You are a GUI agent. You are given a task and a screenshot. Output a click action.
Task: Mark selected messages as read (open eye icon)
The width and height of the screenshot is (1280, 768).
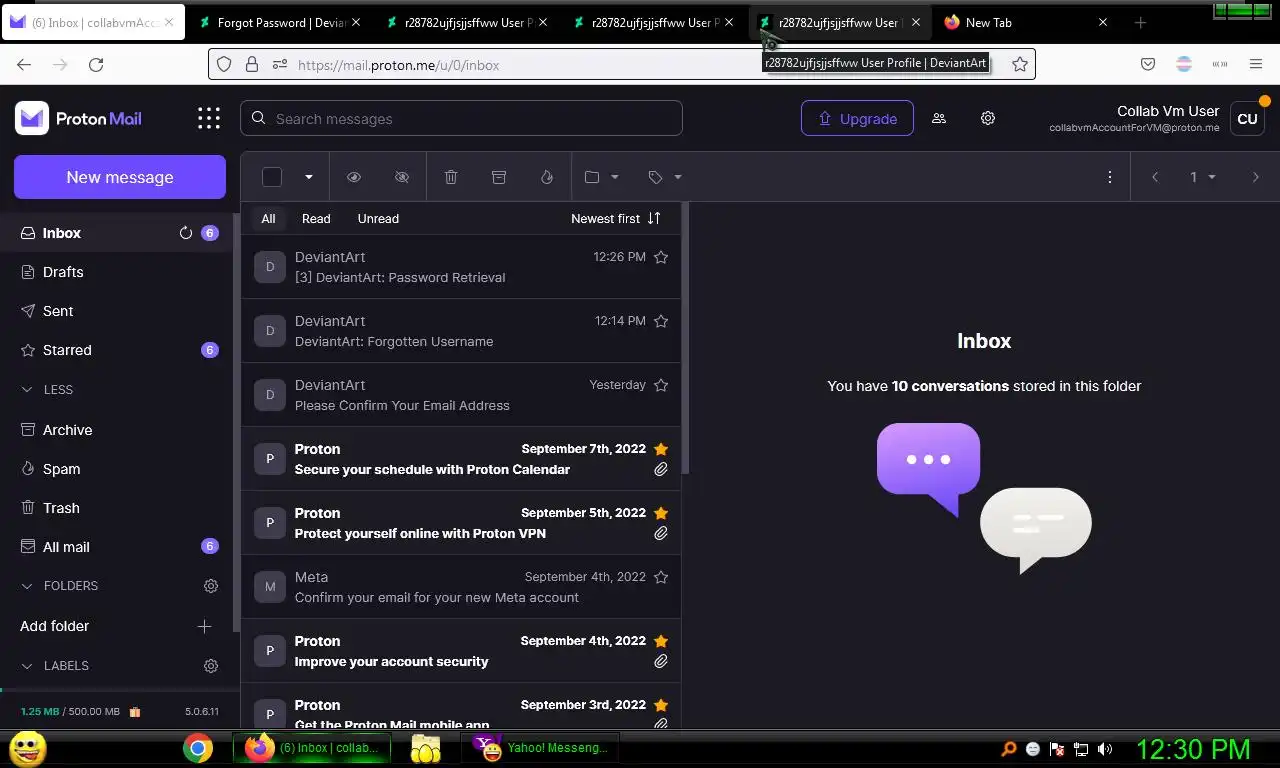click(x=354, y=177)
